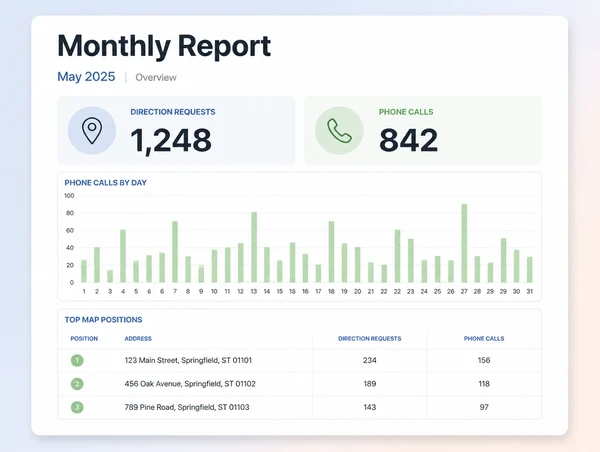Image resolution: width=600 pixels, height=452 pixels.
Task: Click the Direction Requests card title
Action: (x=173, y=112)
